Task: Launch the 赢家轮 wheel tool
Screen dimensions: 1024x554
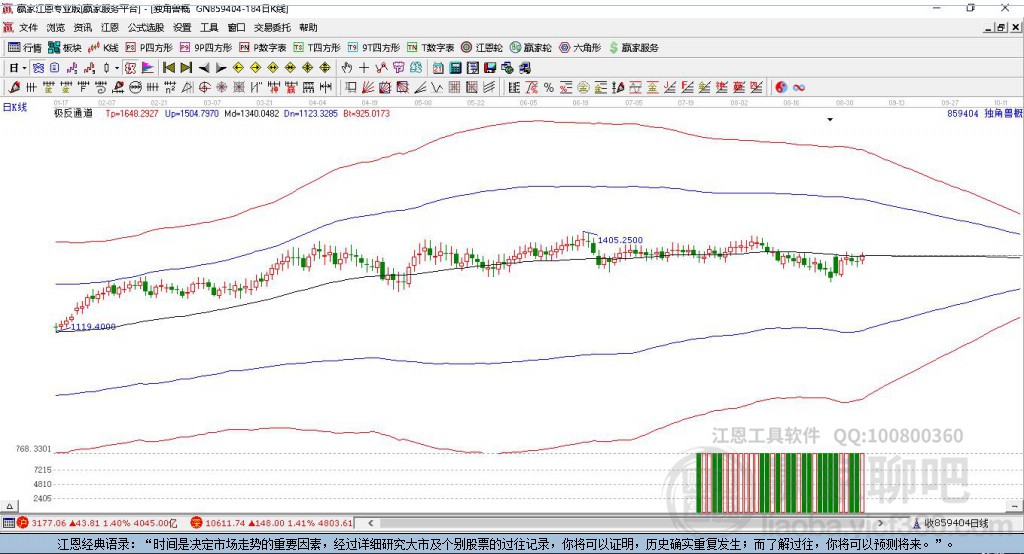Action: pos(531,48)
